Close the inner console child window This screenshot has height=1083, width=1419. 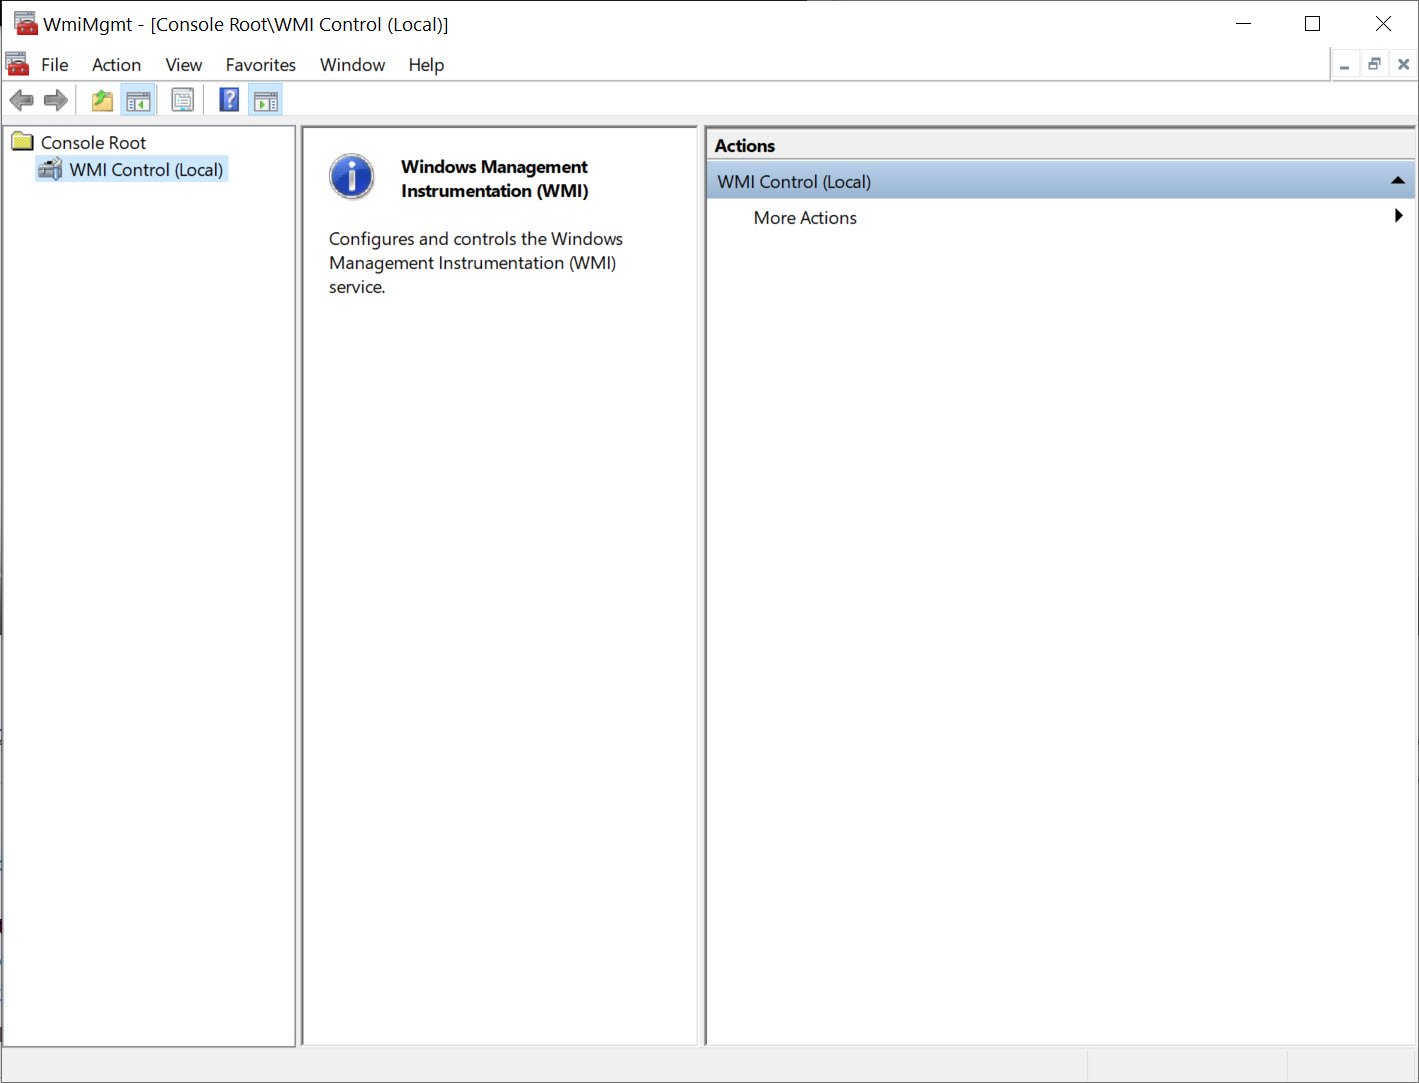click(1404, 65)
